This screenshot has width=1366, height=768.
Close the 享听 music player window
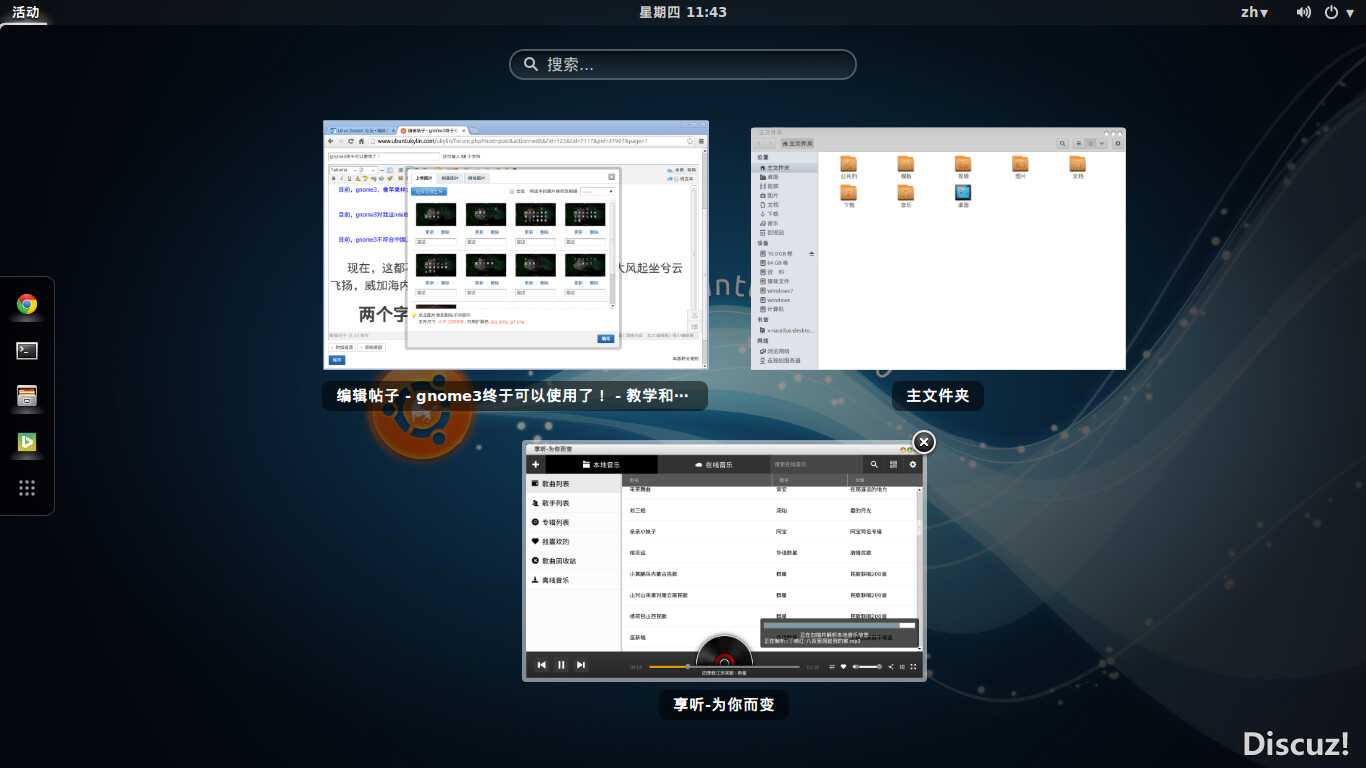tap(924, 442)
